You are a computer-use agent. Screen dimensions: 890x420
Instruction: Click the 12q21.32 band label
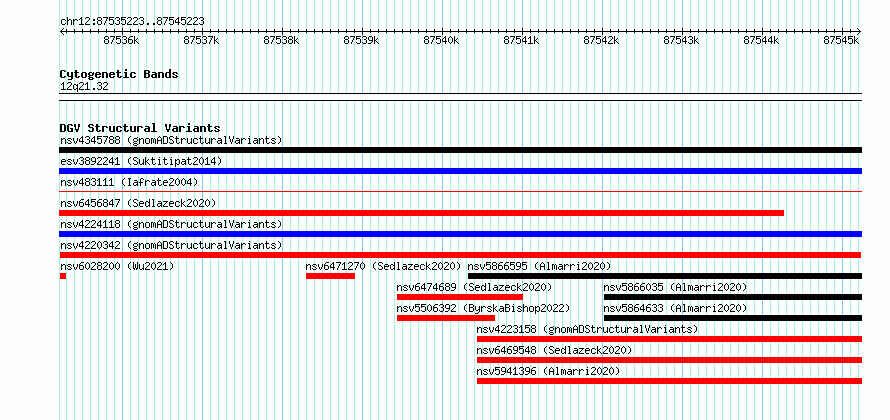[x=84, y=87]
